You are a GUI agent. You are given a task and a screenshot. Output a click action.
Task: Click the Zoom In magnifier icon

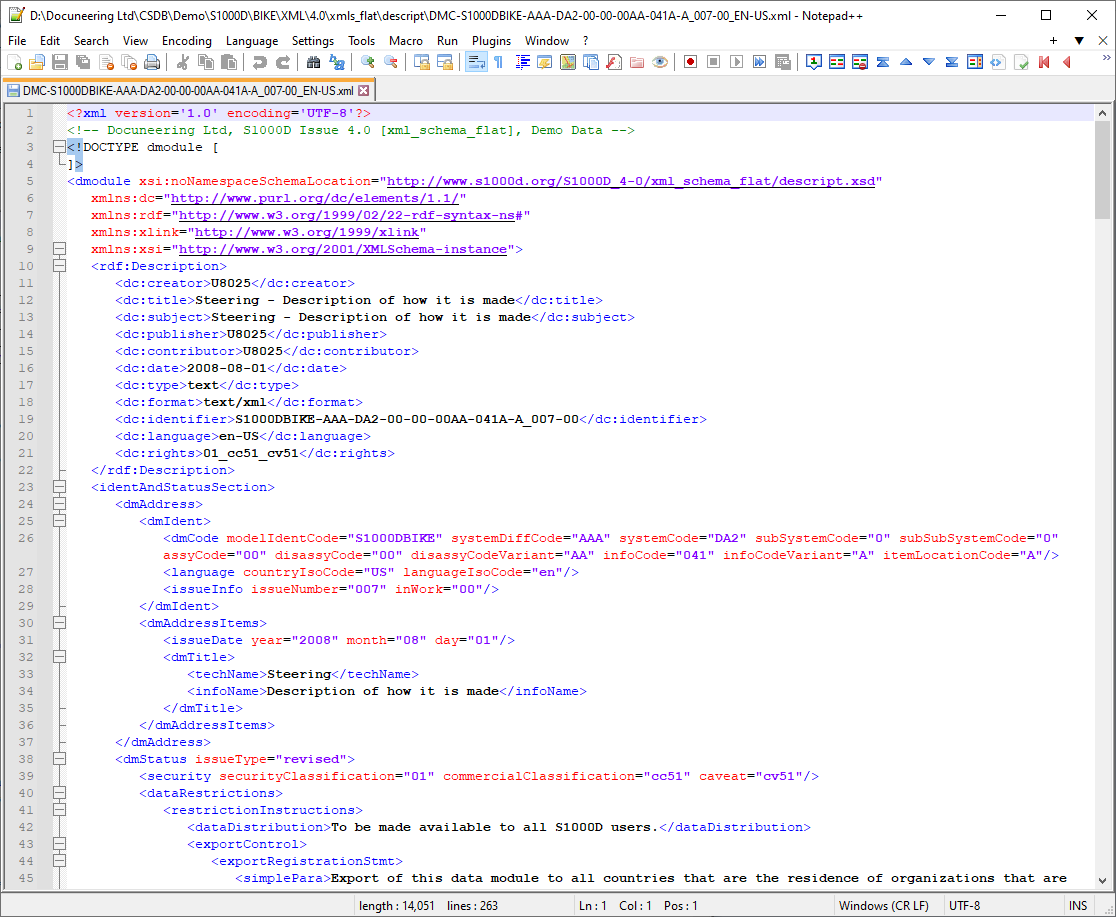(x=367, y=62)
